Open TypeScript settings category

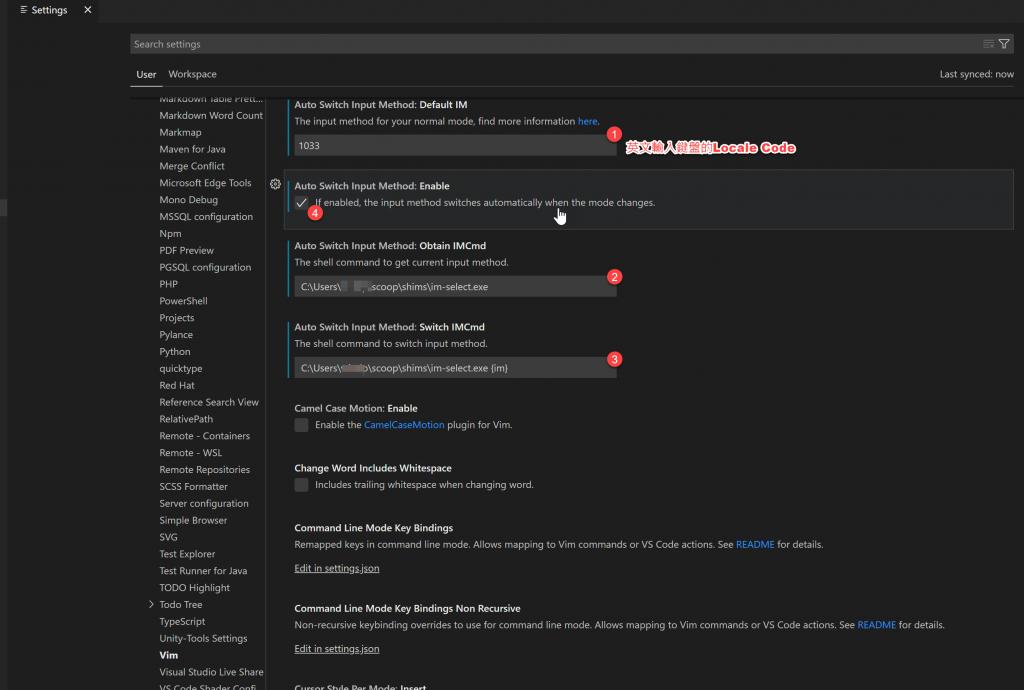coord(182,622)
